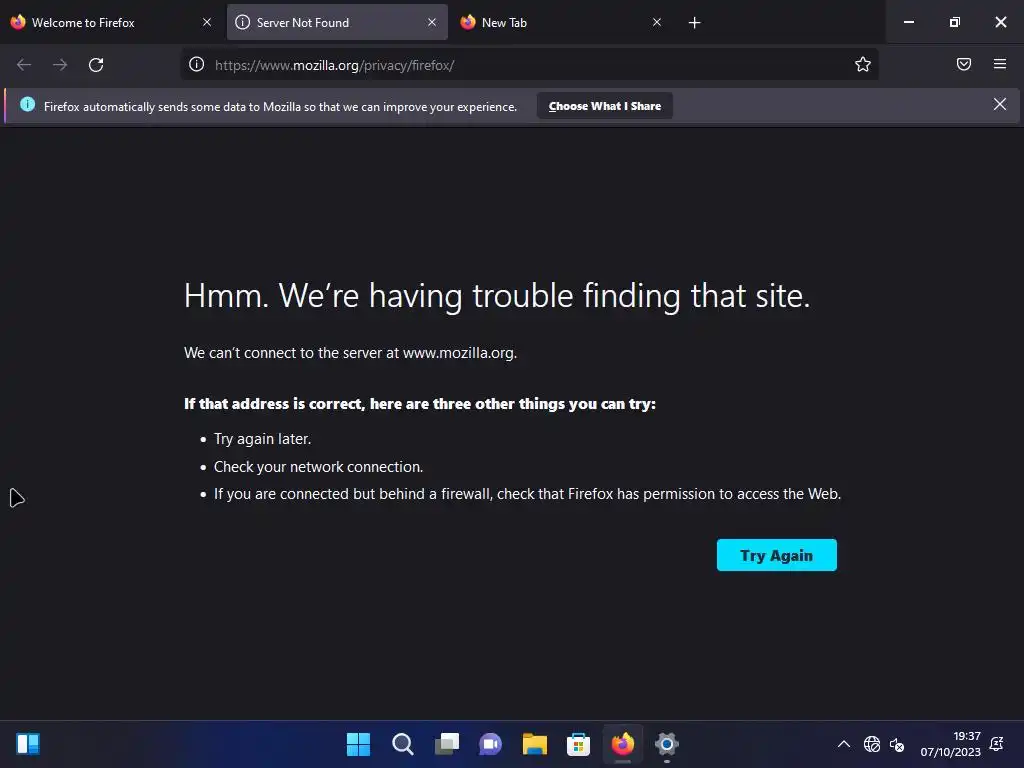
Task: Click 'We can't connect to the server' text
Action: [x=351, y=353]
